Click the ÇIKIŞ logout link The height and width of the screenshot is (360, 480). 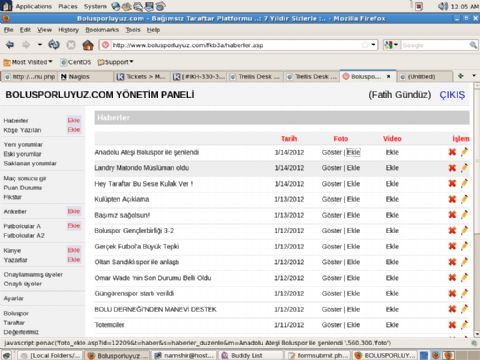tap(452, 95)
